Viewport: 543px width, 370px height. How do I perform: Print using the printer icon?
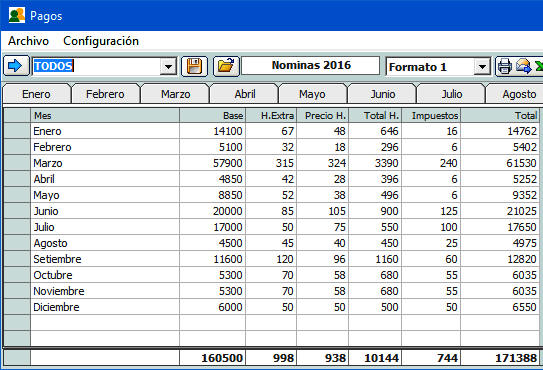(x=504, y=66)
